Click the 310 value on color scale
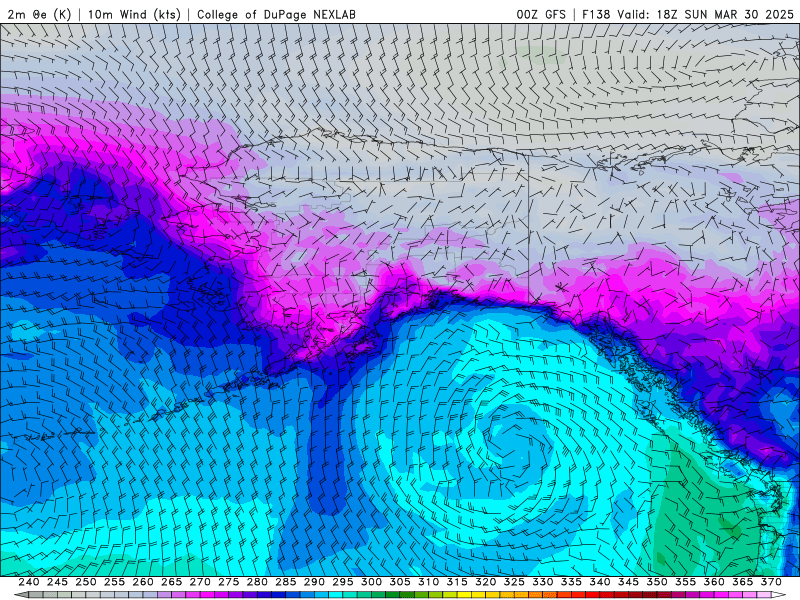Viewport: 800px width, 600px height. [429, 582]
